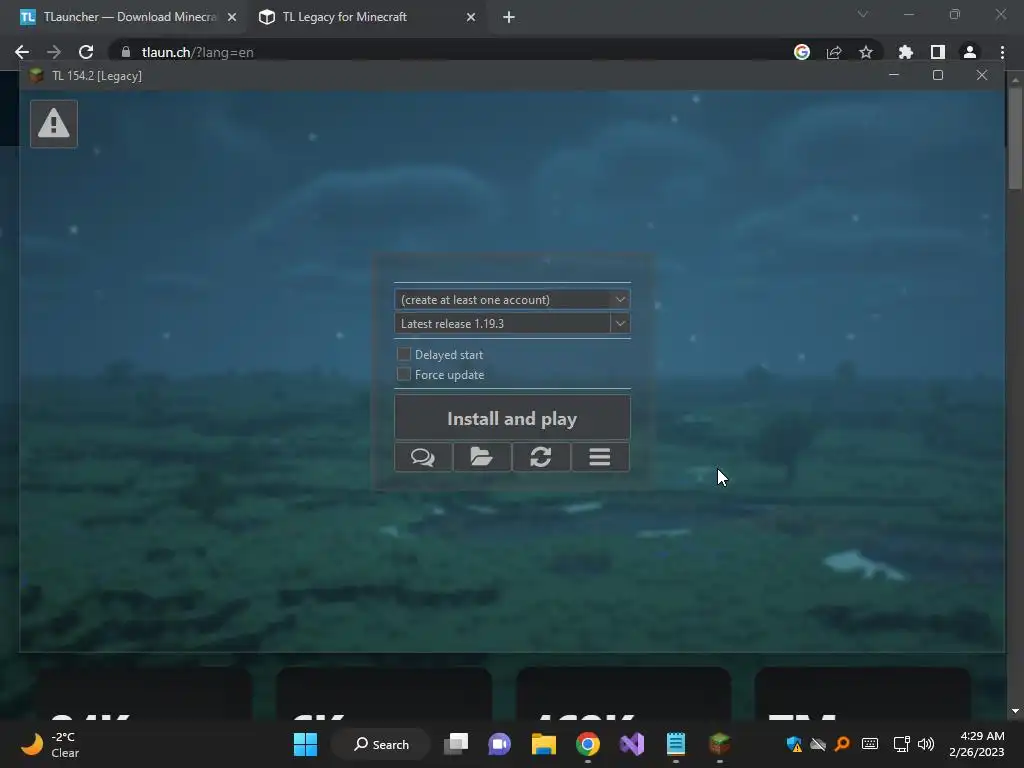Viewport: 1024px width, 768px height.
Task: Open the account selection dropdown
Action: (x=512, y=300)
